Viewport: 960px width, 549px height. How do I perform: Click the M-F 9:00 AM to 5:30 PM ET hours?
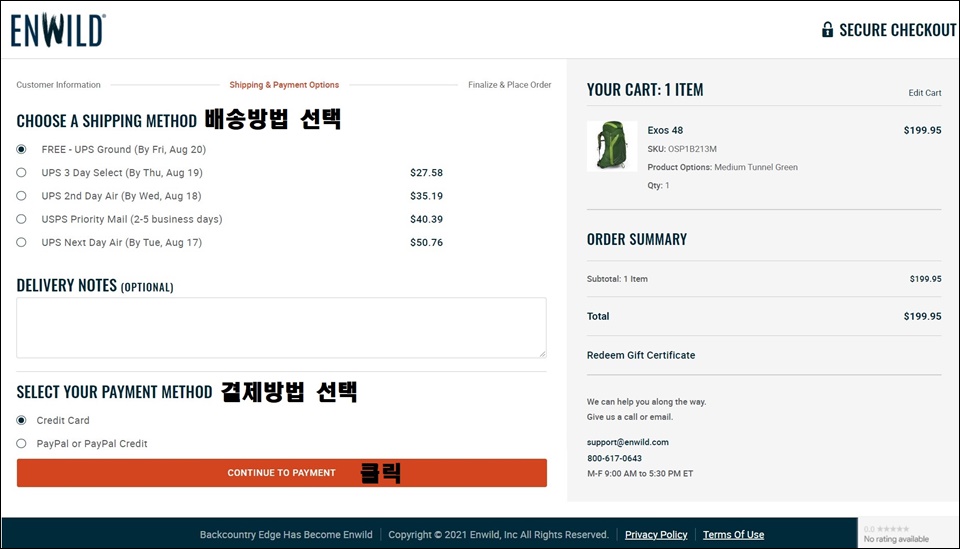coord(640,473)
